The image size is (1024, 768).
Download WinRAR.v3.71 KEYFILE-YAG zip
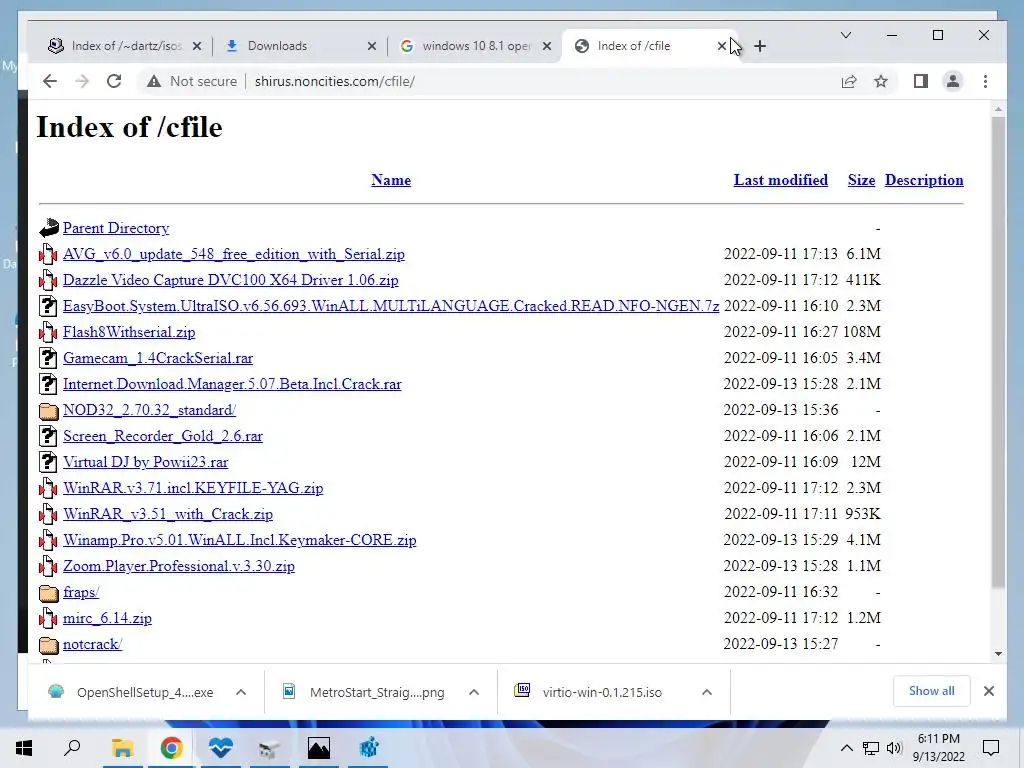click(193, 488)
